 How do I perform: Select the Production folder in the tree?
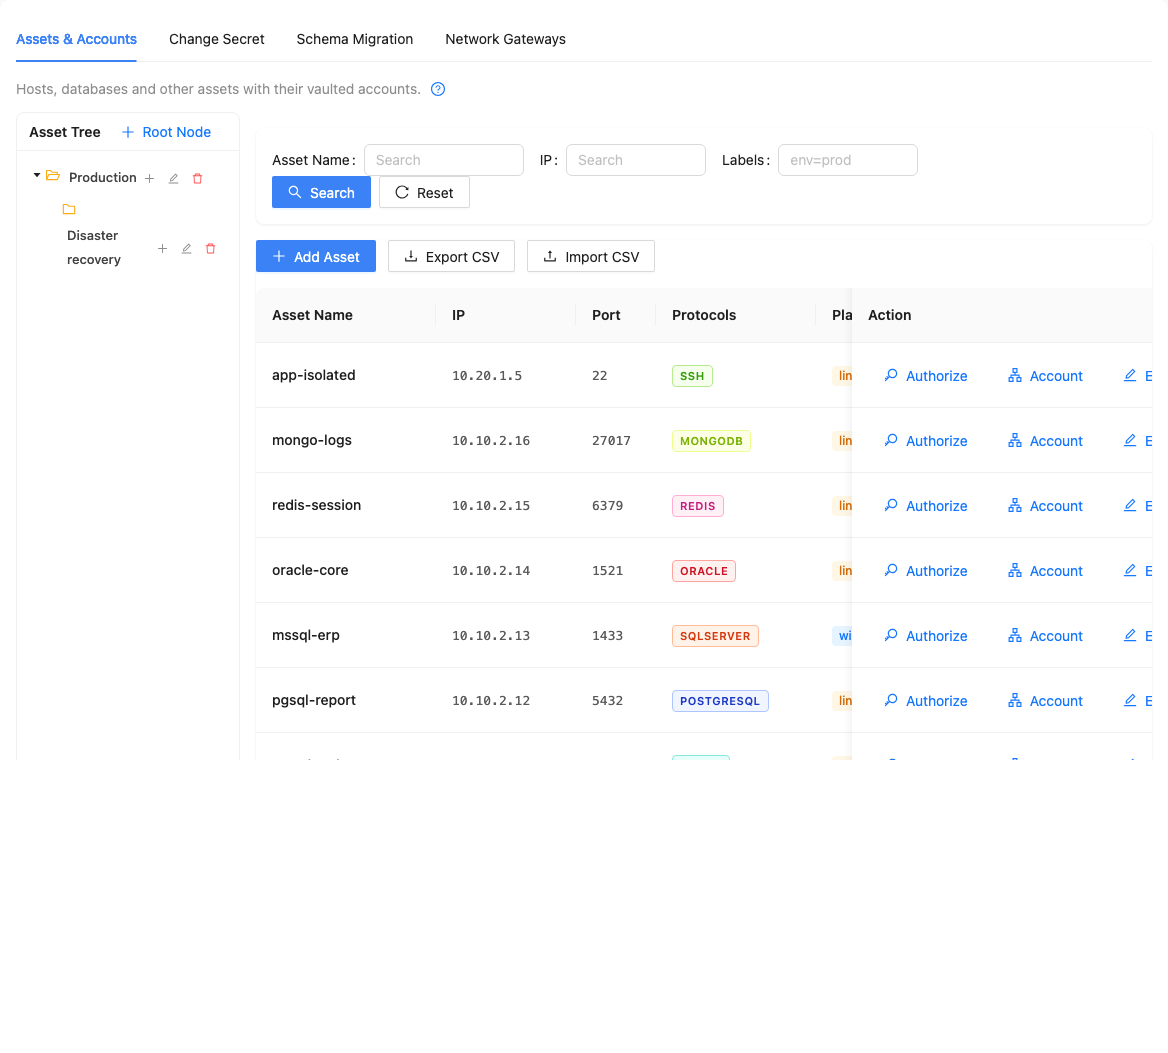pos(103,177)
